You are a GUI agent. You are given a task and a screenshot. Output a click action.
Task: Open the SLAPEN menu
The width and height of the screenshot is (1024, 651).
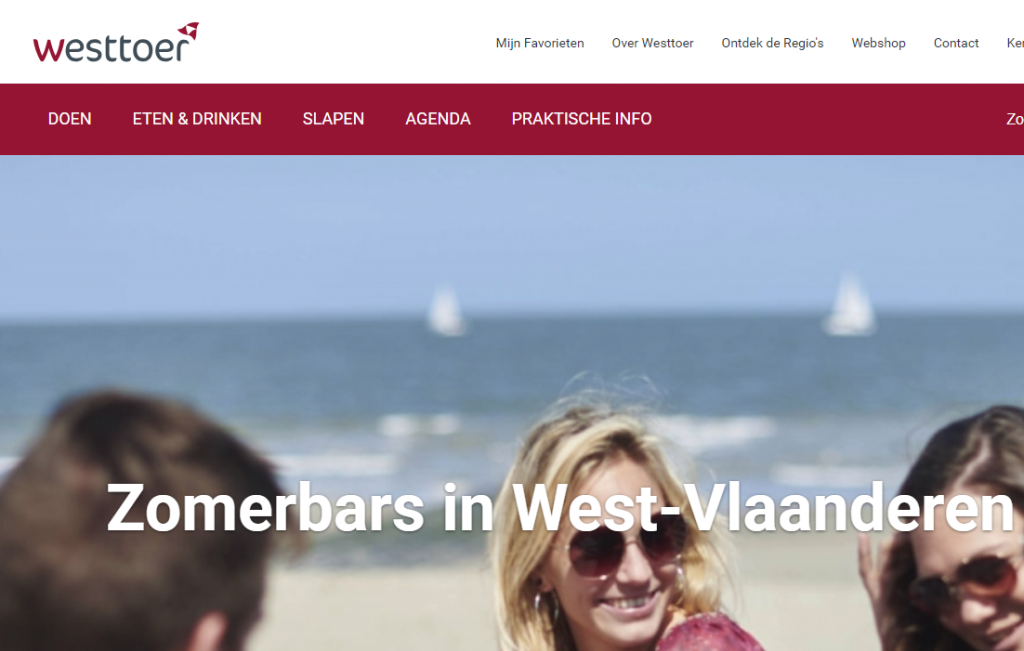pyautogui.click(x=333, y=119)
